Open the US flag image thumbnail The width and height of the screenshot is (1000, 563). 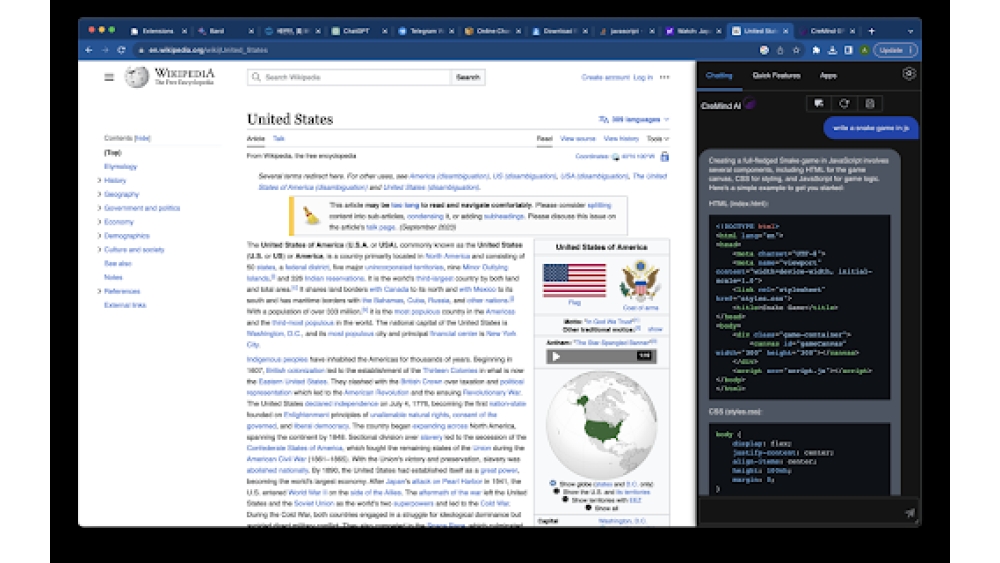pyautogui.click(x=574, y=280)
